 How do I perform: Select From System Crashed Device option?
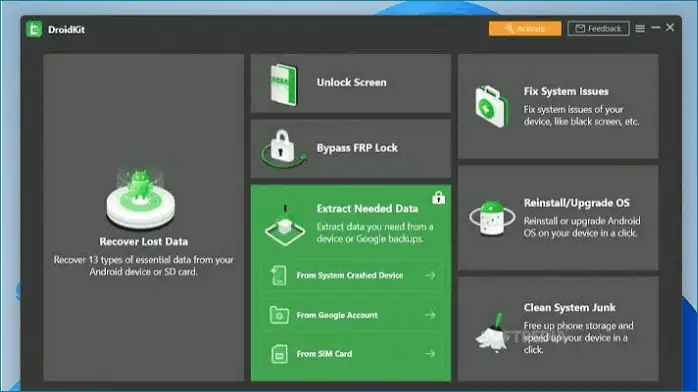pos(353,275)
